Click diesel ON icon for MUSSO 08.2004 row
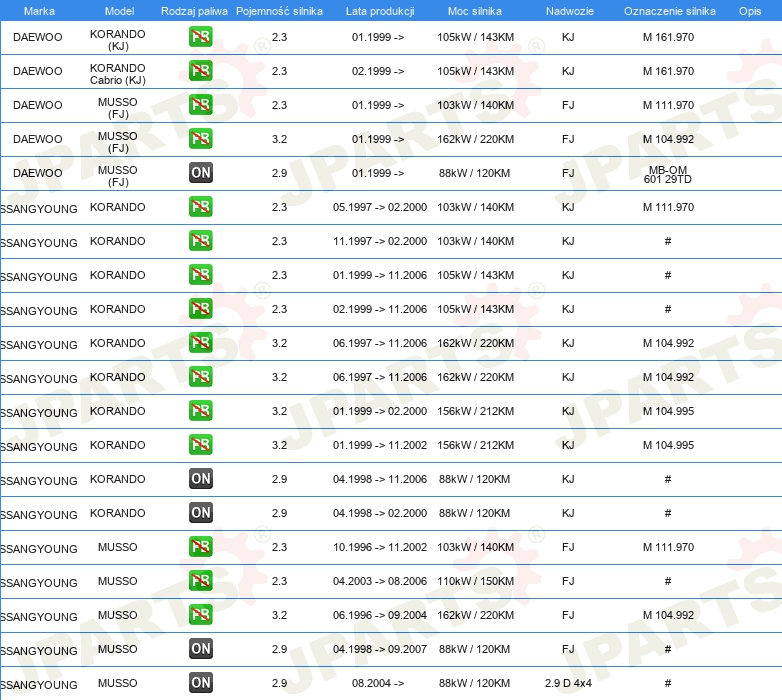Screen dimensions: 782x700 point(200,683)
